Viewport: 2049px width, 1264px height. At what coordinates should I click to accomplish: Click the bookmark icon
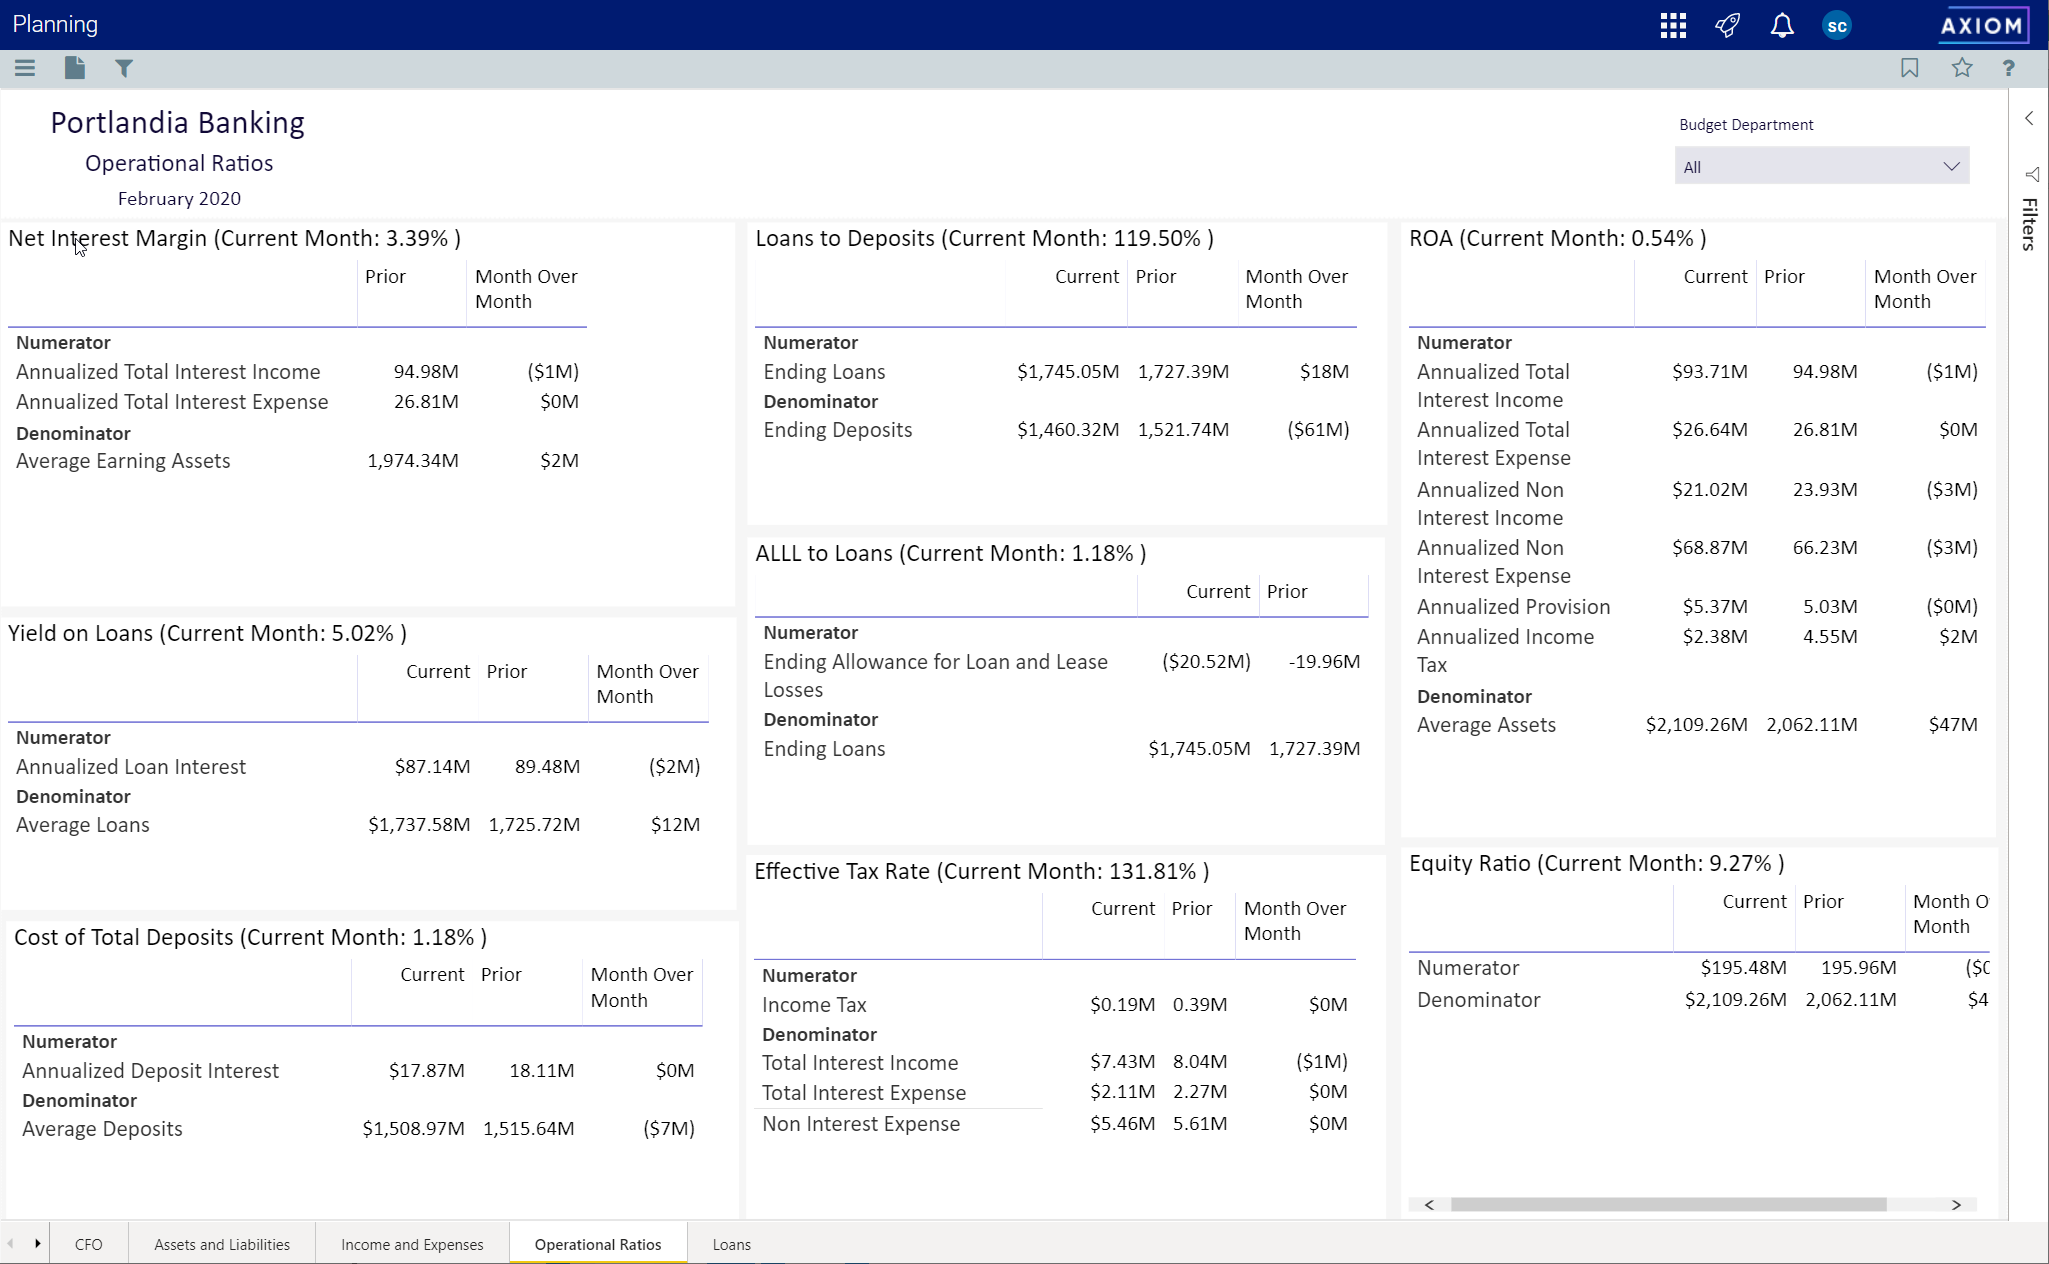click(x=1910, y=68)
